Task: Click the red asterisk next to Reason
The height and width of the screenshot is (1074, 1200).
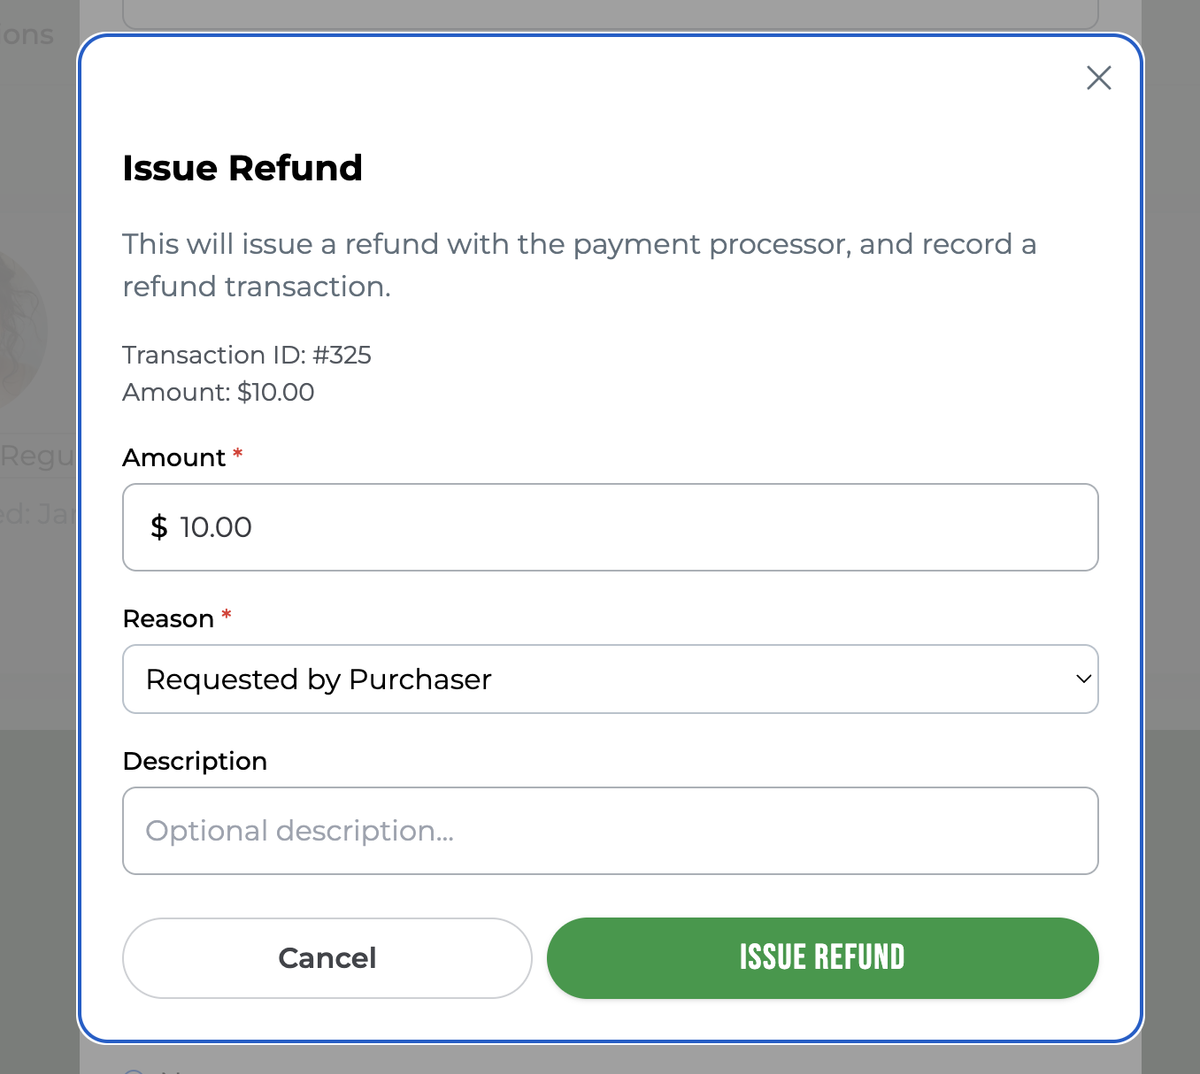Action: point(224,617)
